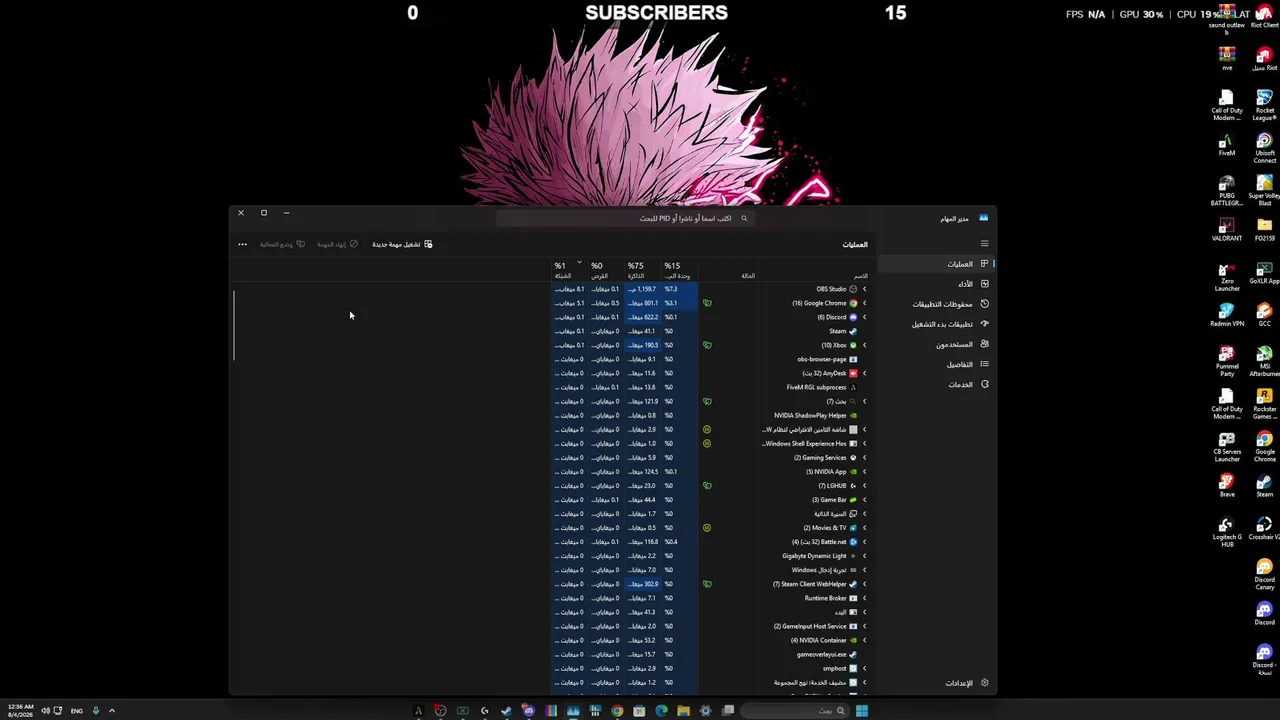Select GoXLR App desktop icon
This screenshot has width=1280, height=720.
[x=1264, y=273]
